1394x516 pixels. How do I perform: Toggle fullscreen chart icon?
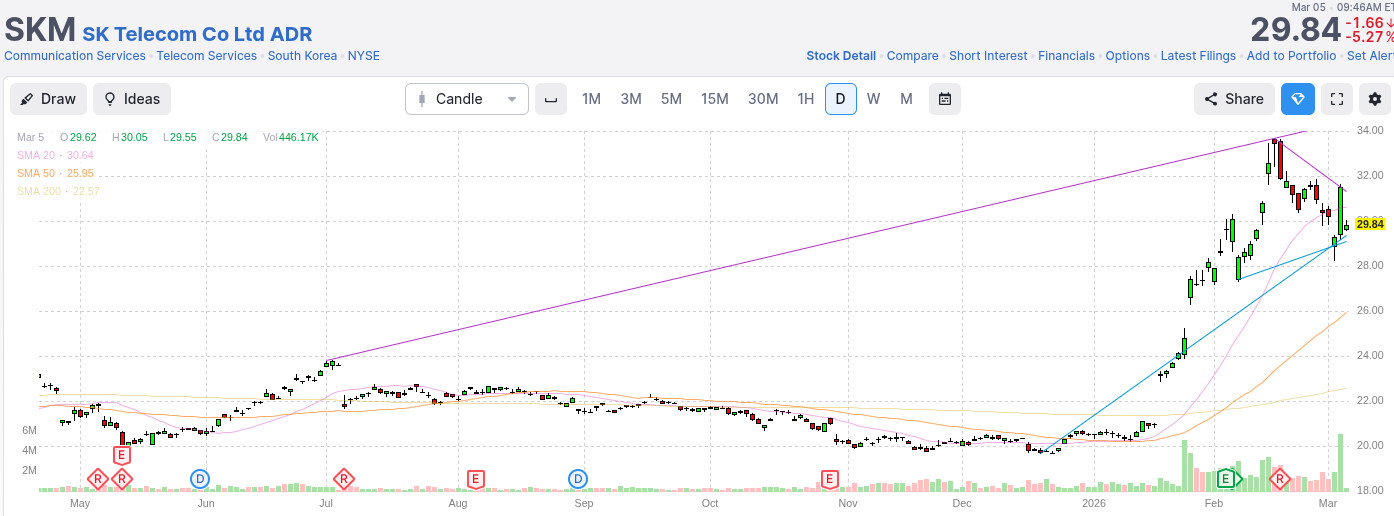[x=1337, y=99]
